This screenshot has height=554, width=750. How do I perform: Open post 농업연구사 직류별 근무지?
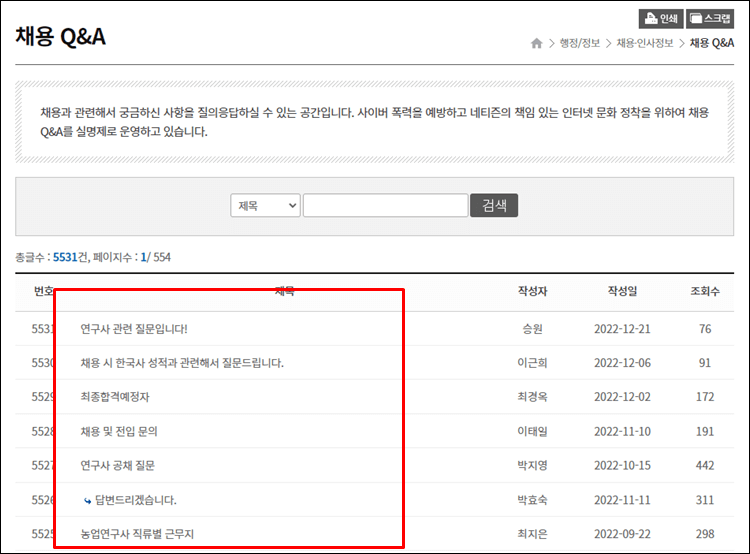(x=137, y=534)
